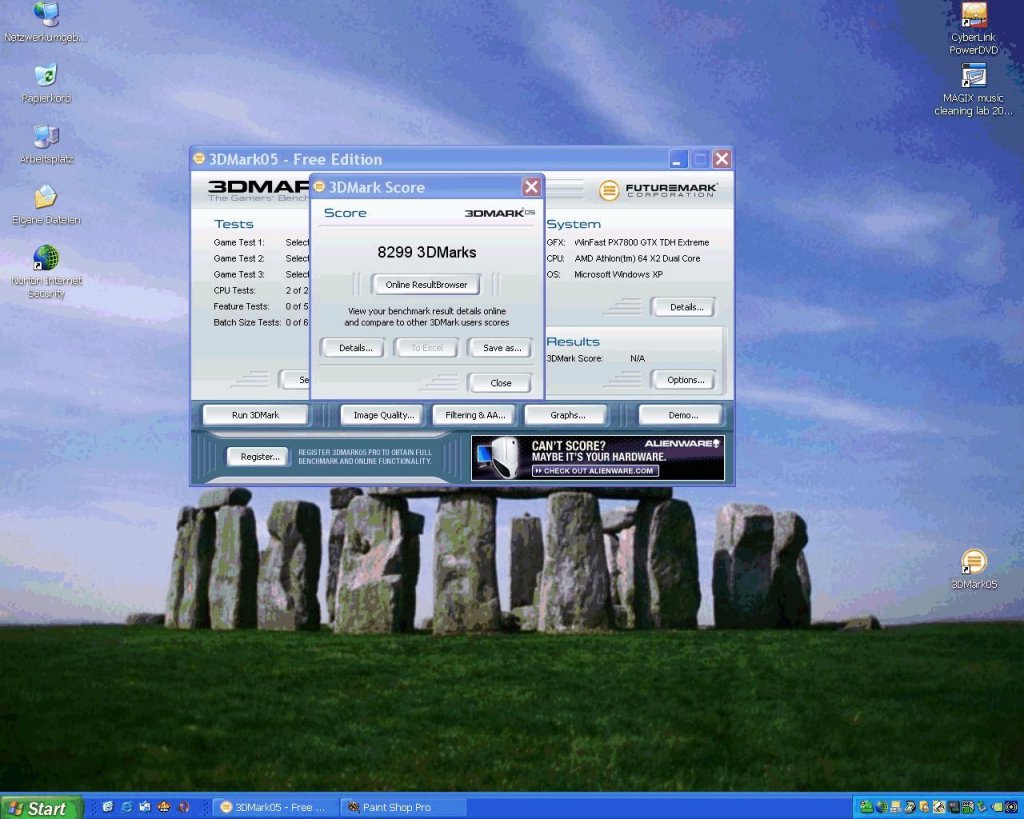1024x819 pixels.
Task: Click Close in the 3DMark Score dialog
Action: point(500,383)
